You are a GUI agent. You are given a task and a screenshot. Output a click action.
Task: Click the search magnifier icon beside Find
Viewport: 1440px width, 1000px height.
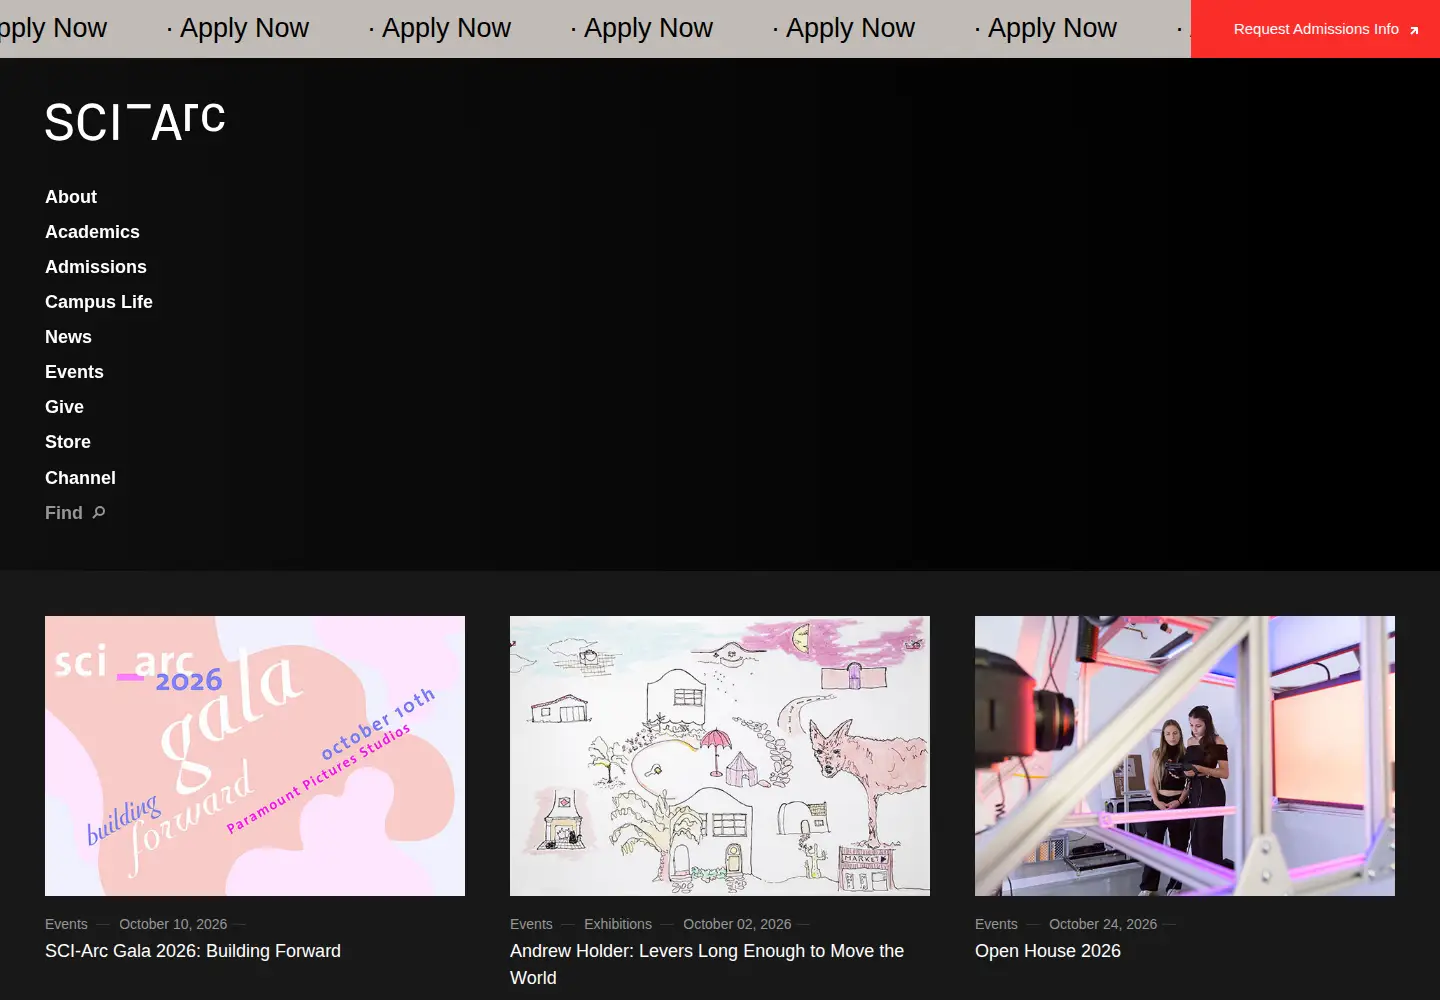[99, 512]
